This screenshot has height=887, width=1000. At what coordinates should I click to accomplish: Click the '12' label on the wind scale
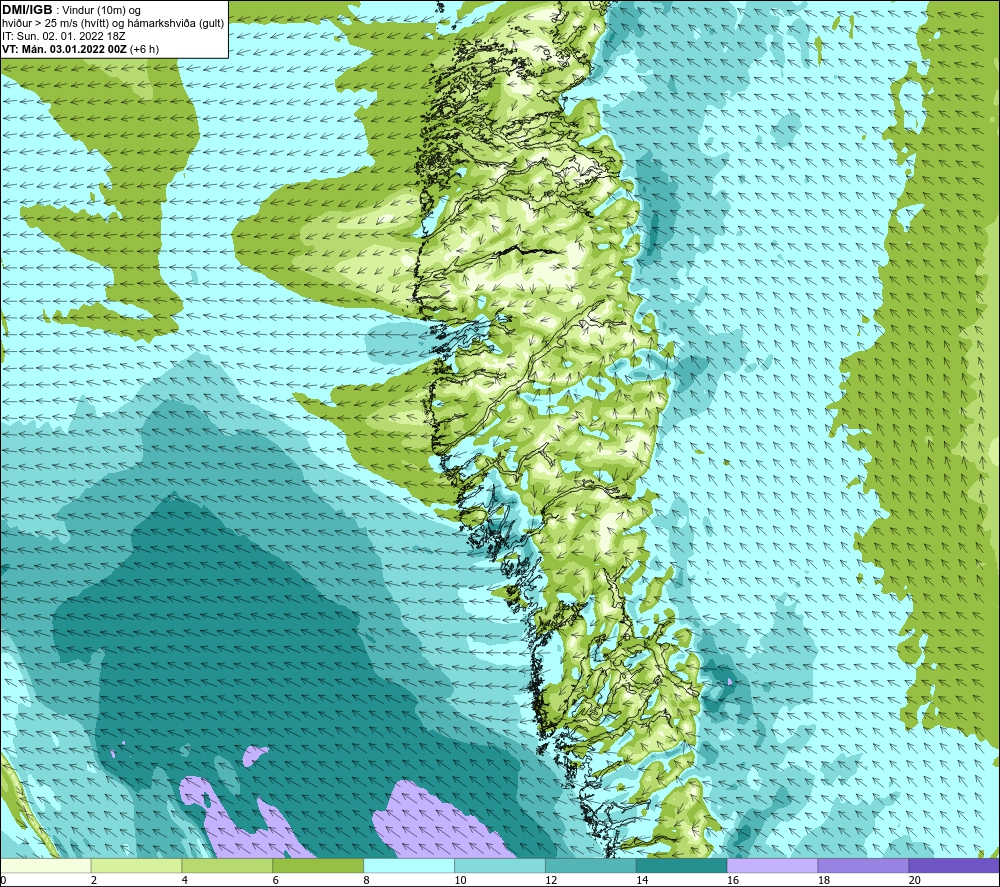[x=551, y=880]
